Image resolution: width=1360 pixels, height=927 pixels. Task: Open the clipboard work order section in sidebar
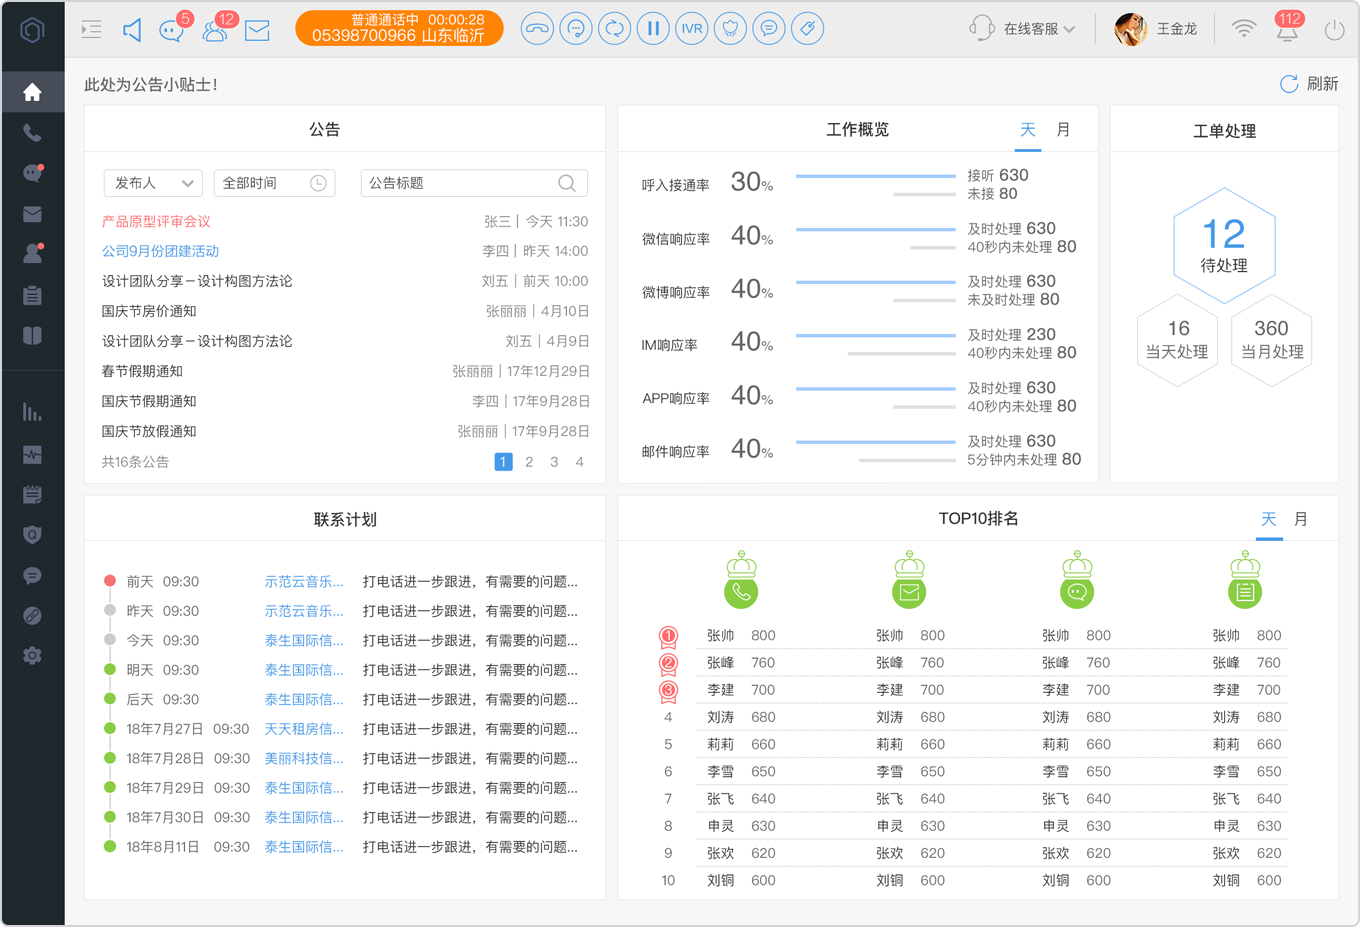32,295
